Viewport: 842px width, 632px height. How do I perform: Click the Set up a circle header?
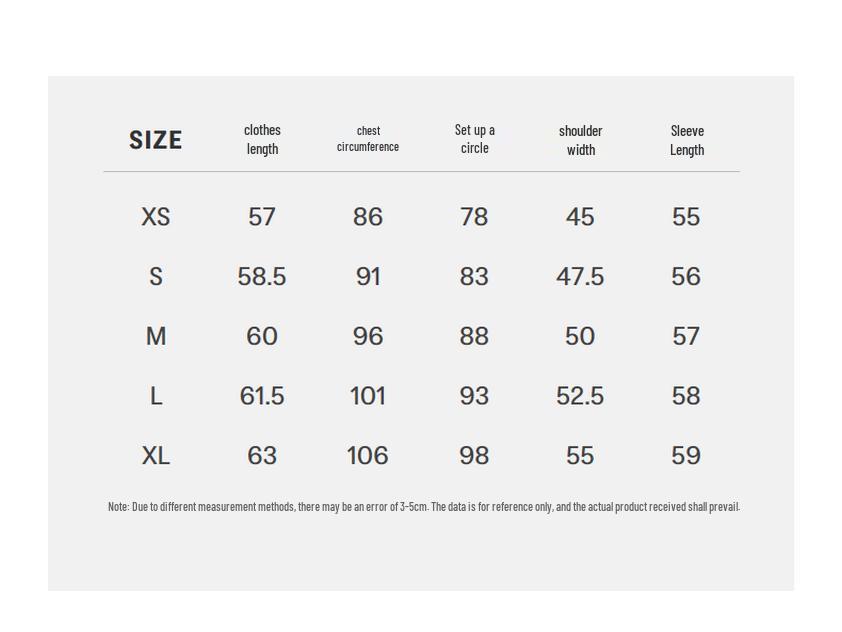coord(474,139)
